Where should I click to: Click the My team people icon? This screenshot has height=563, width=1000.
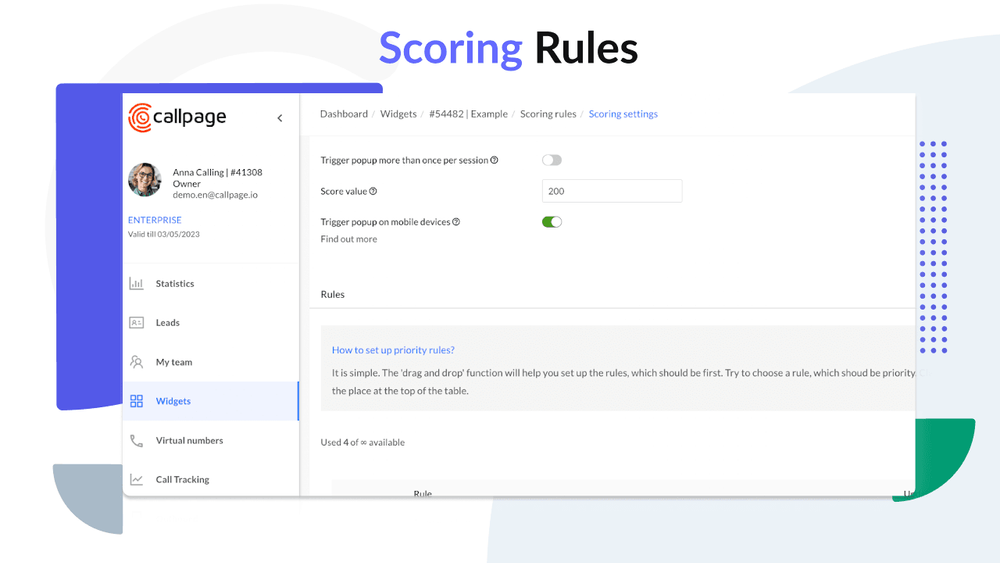(136, 362)
